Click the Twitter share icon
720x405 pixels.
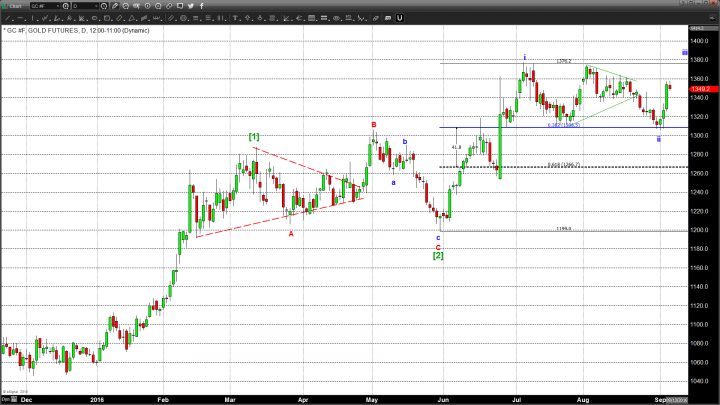click(x=191, y=6)
